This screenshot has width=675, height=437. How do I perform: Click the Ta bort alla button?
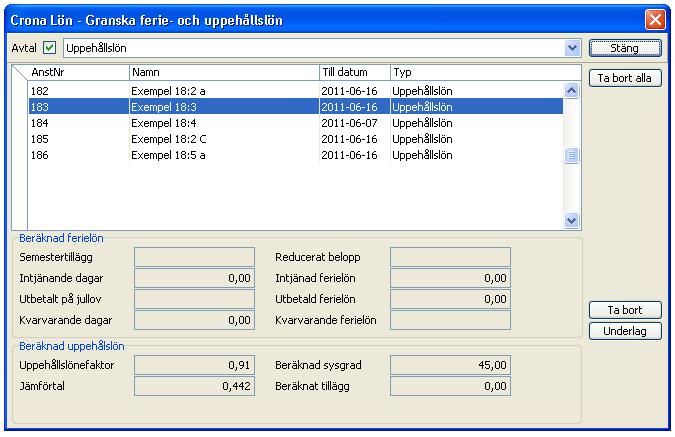click(x=625, y=78)
